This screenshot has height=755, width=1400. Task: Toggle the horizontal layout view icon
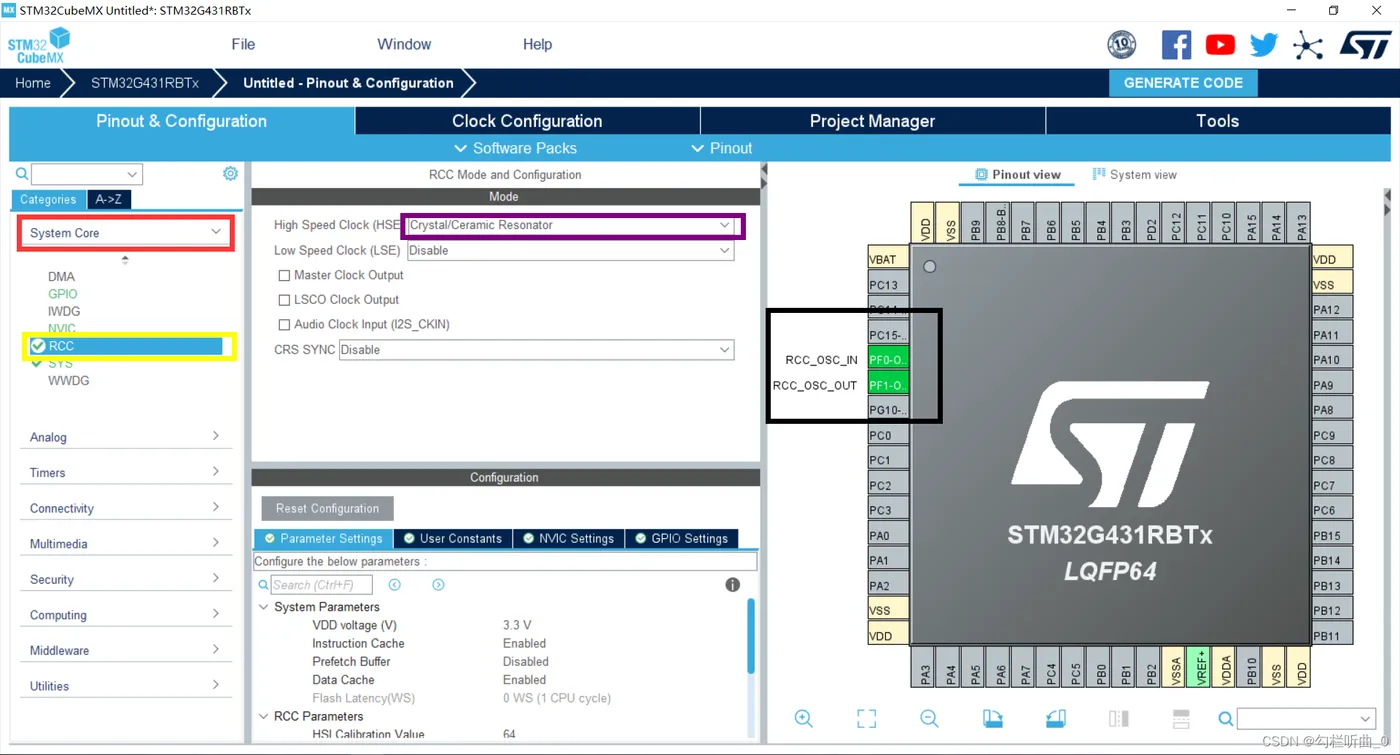coord(1181,719)
